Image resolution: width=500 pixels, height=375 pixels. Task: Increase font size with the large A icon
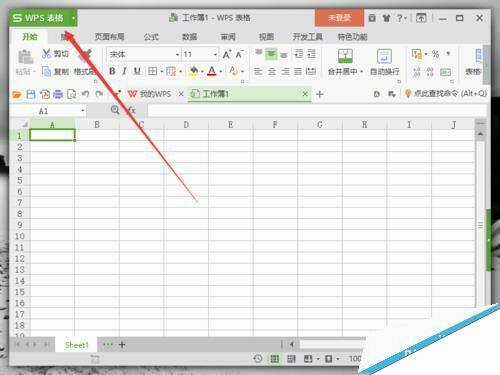pos(227,54)
